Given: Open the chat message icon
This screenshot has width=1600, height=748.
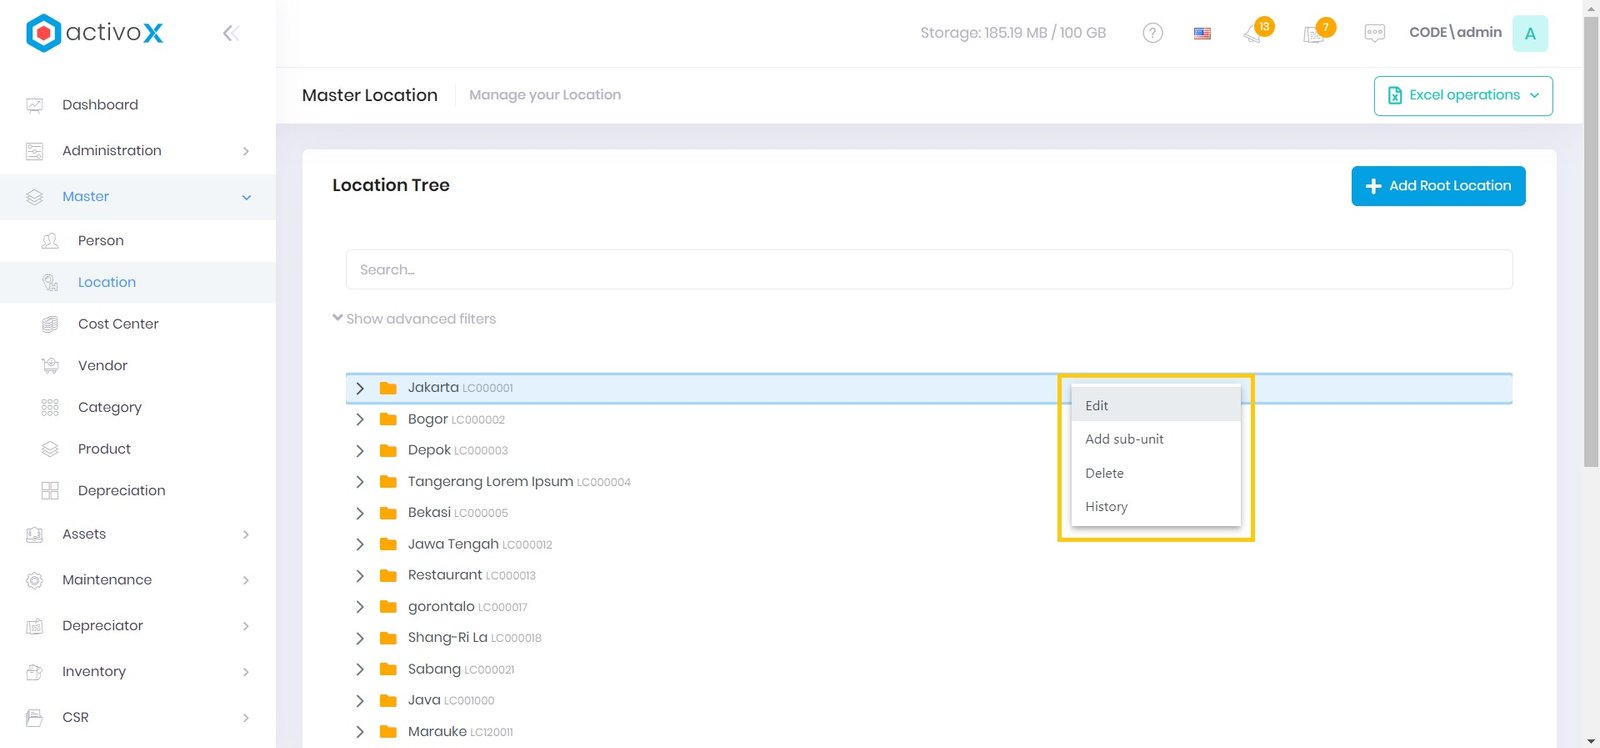Looking at the screenshot, I should 1374,33.
